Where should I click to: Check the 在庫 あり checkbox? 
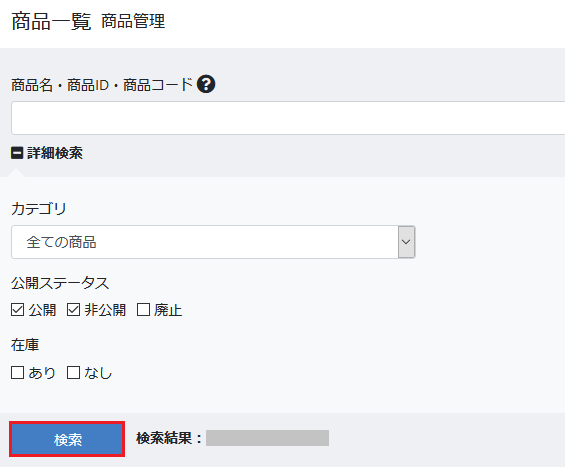click(17, 373)
